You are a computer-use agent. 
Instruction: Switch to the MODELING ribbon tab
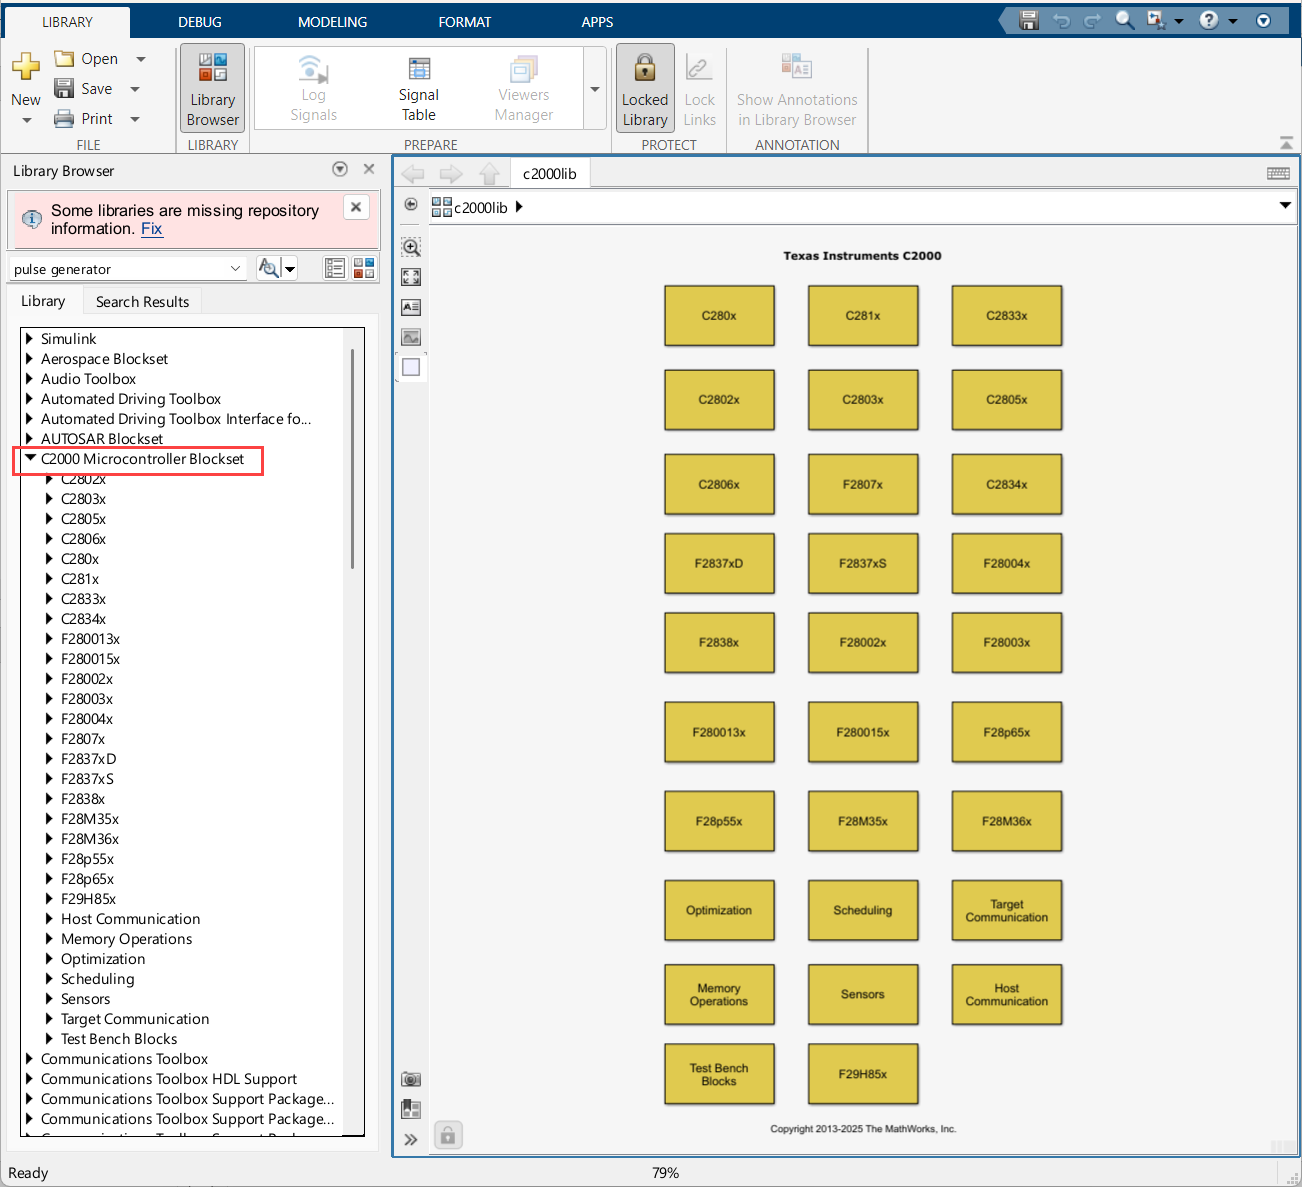point(332,22)
